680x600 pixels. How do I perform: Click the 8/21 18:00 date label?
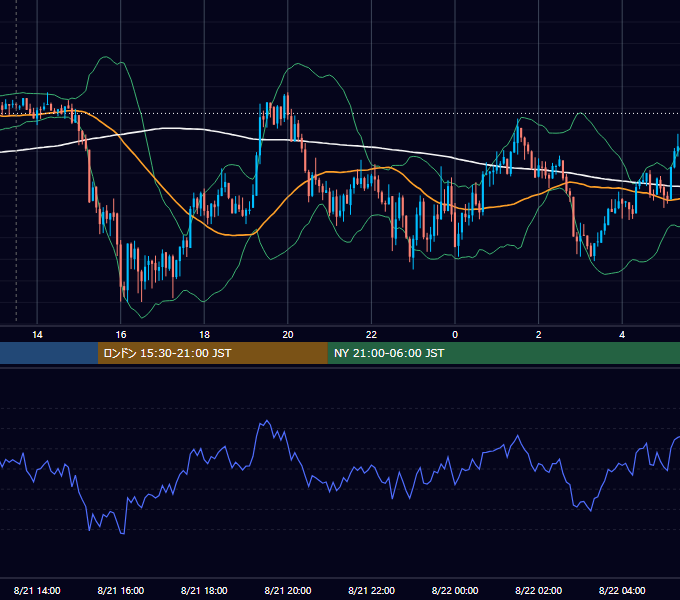204,590
